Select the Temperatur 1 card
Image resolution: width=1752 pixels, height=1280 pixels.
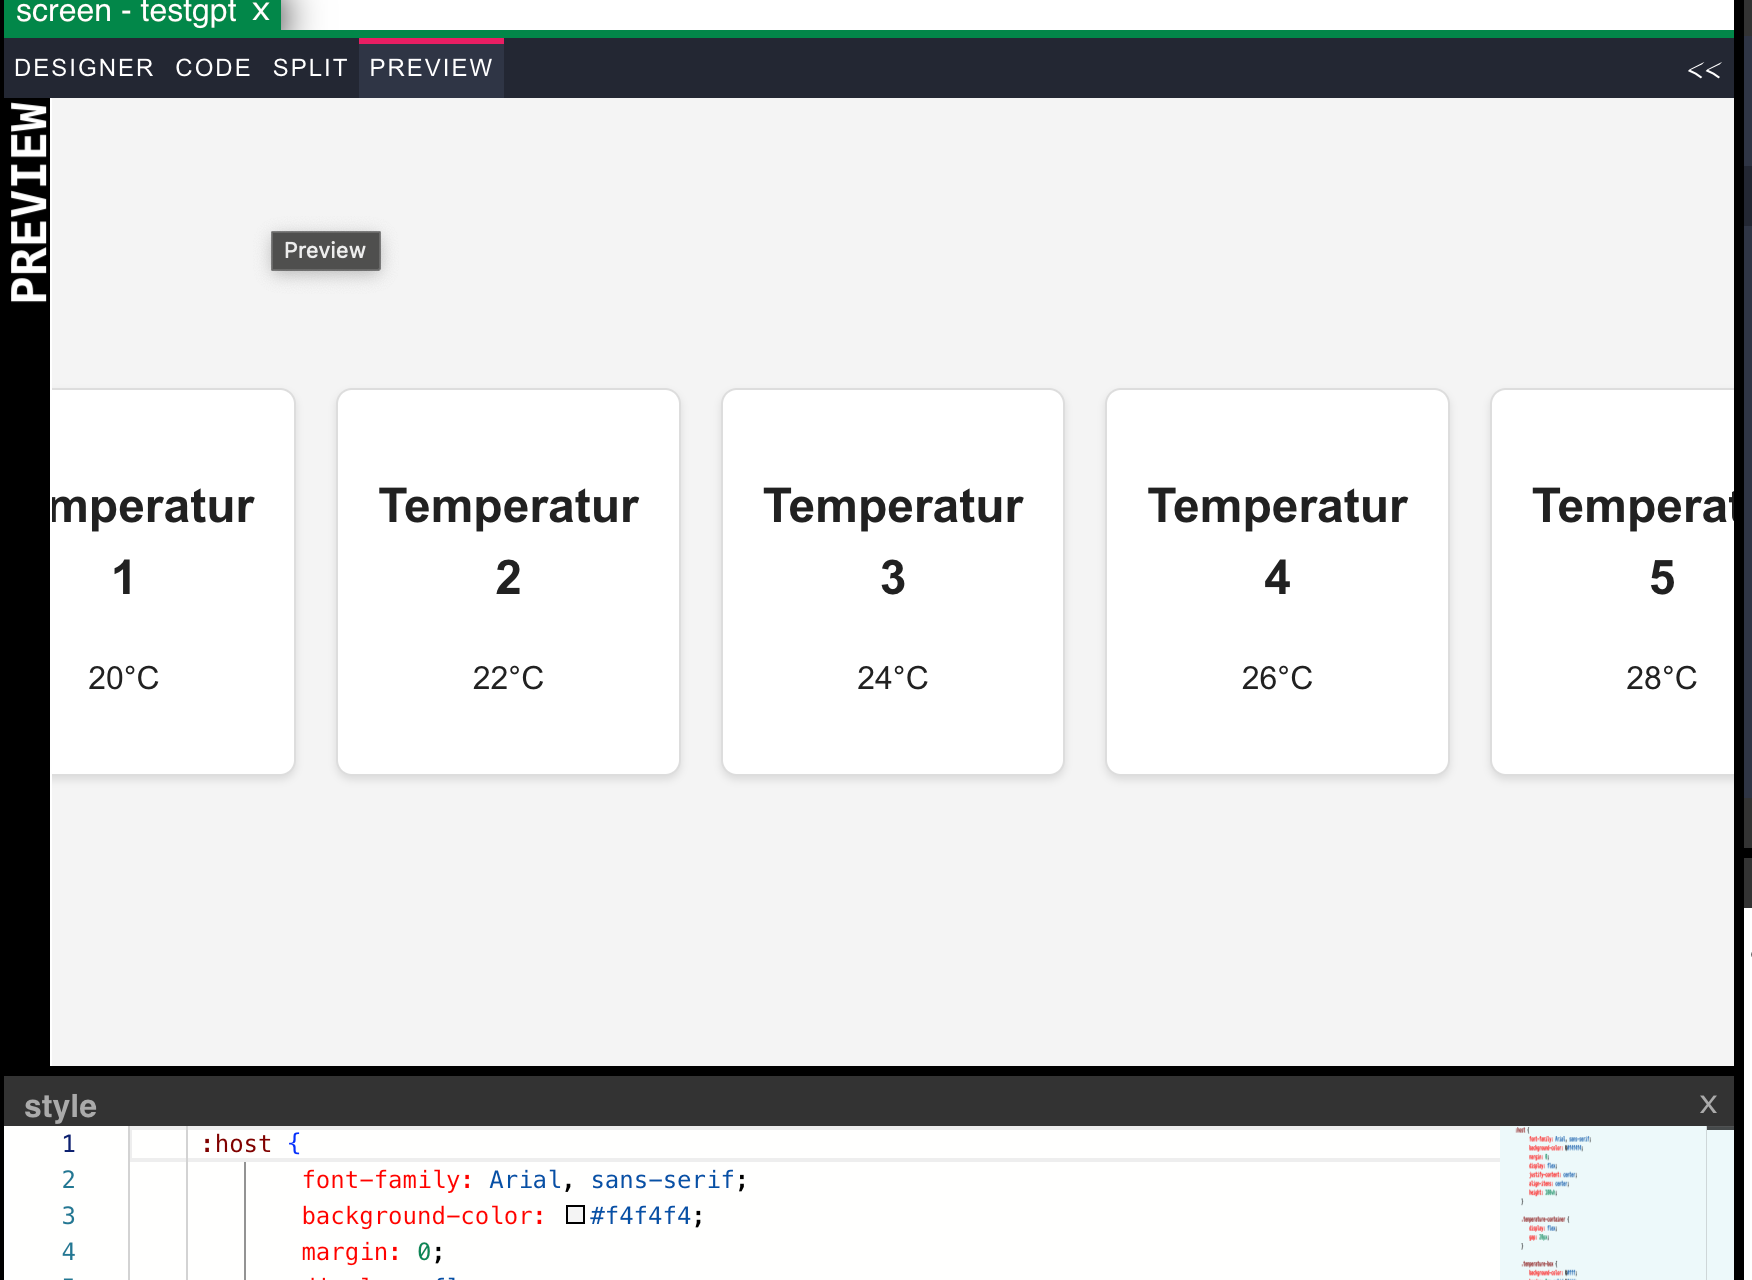point(170,581)
